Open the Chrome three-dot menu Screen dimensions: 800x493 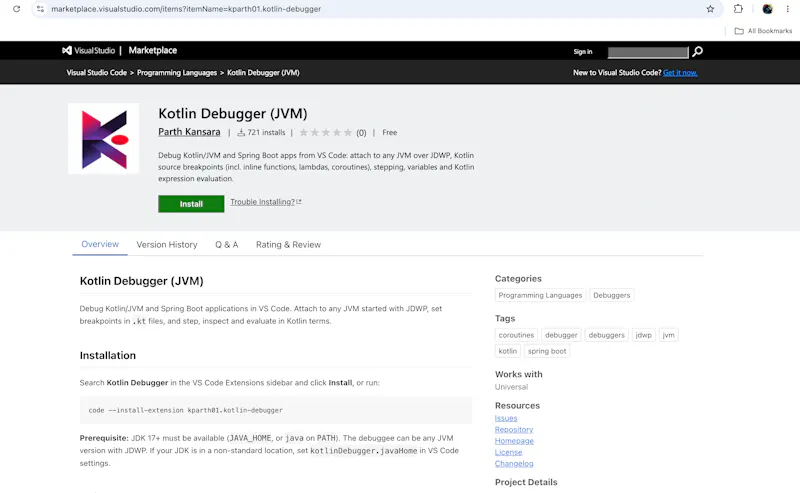pos(788,9)
